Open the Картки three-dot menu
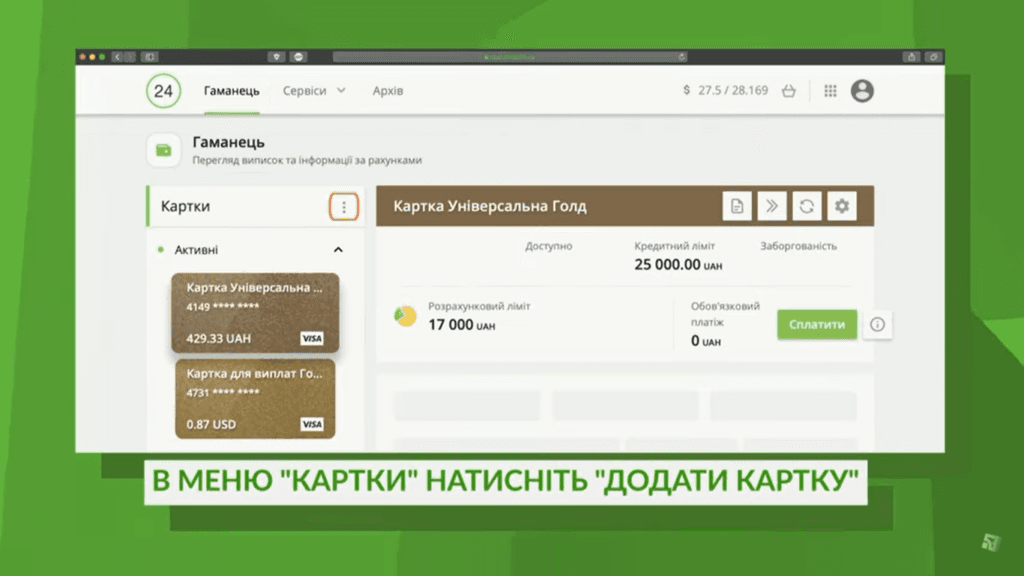 pos(344,207)
